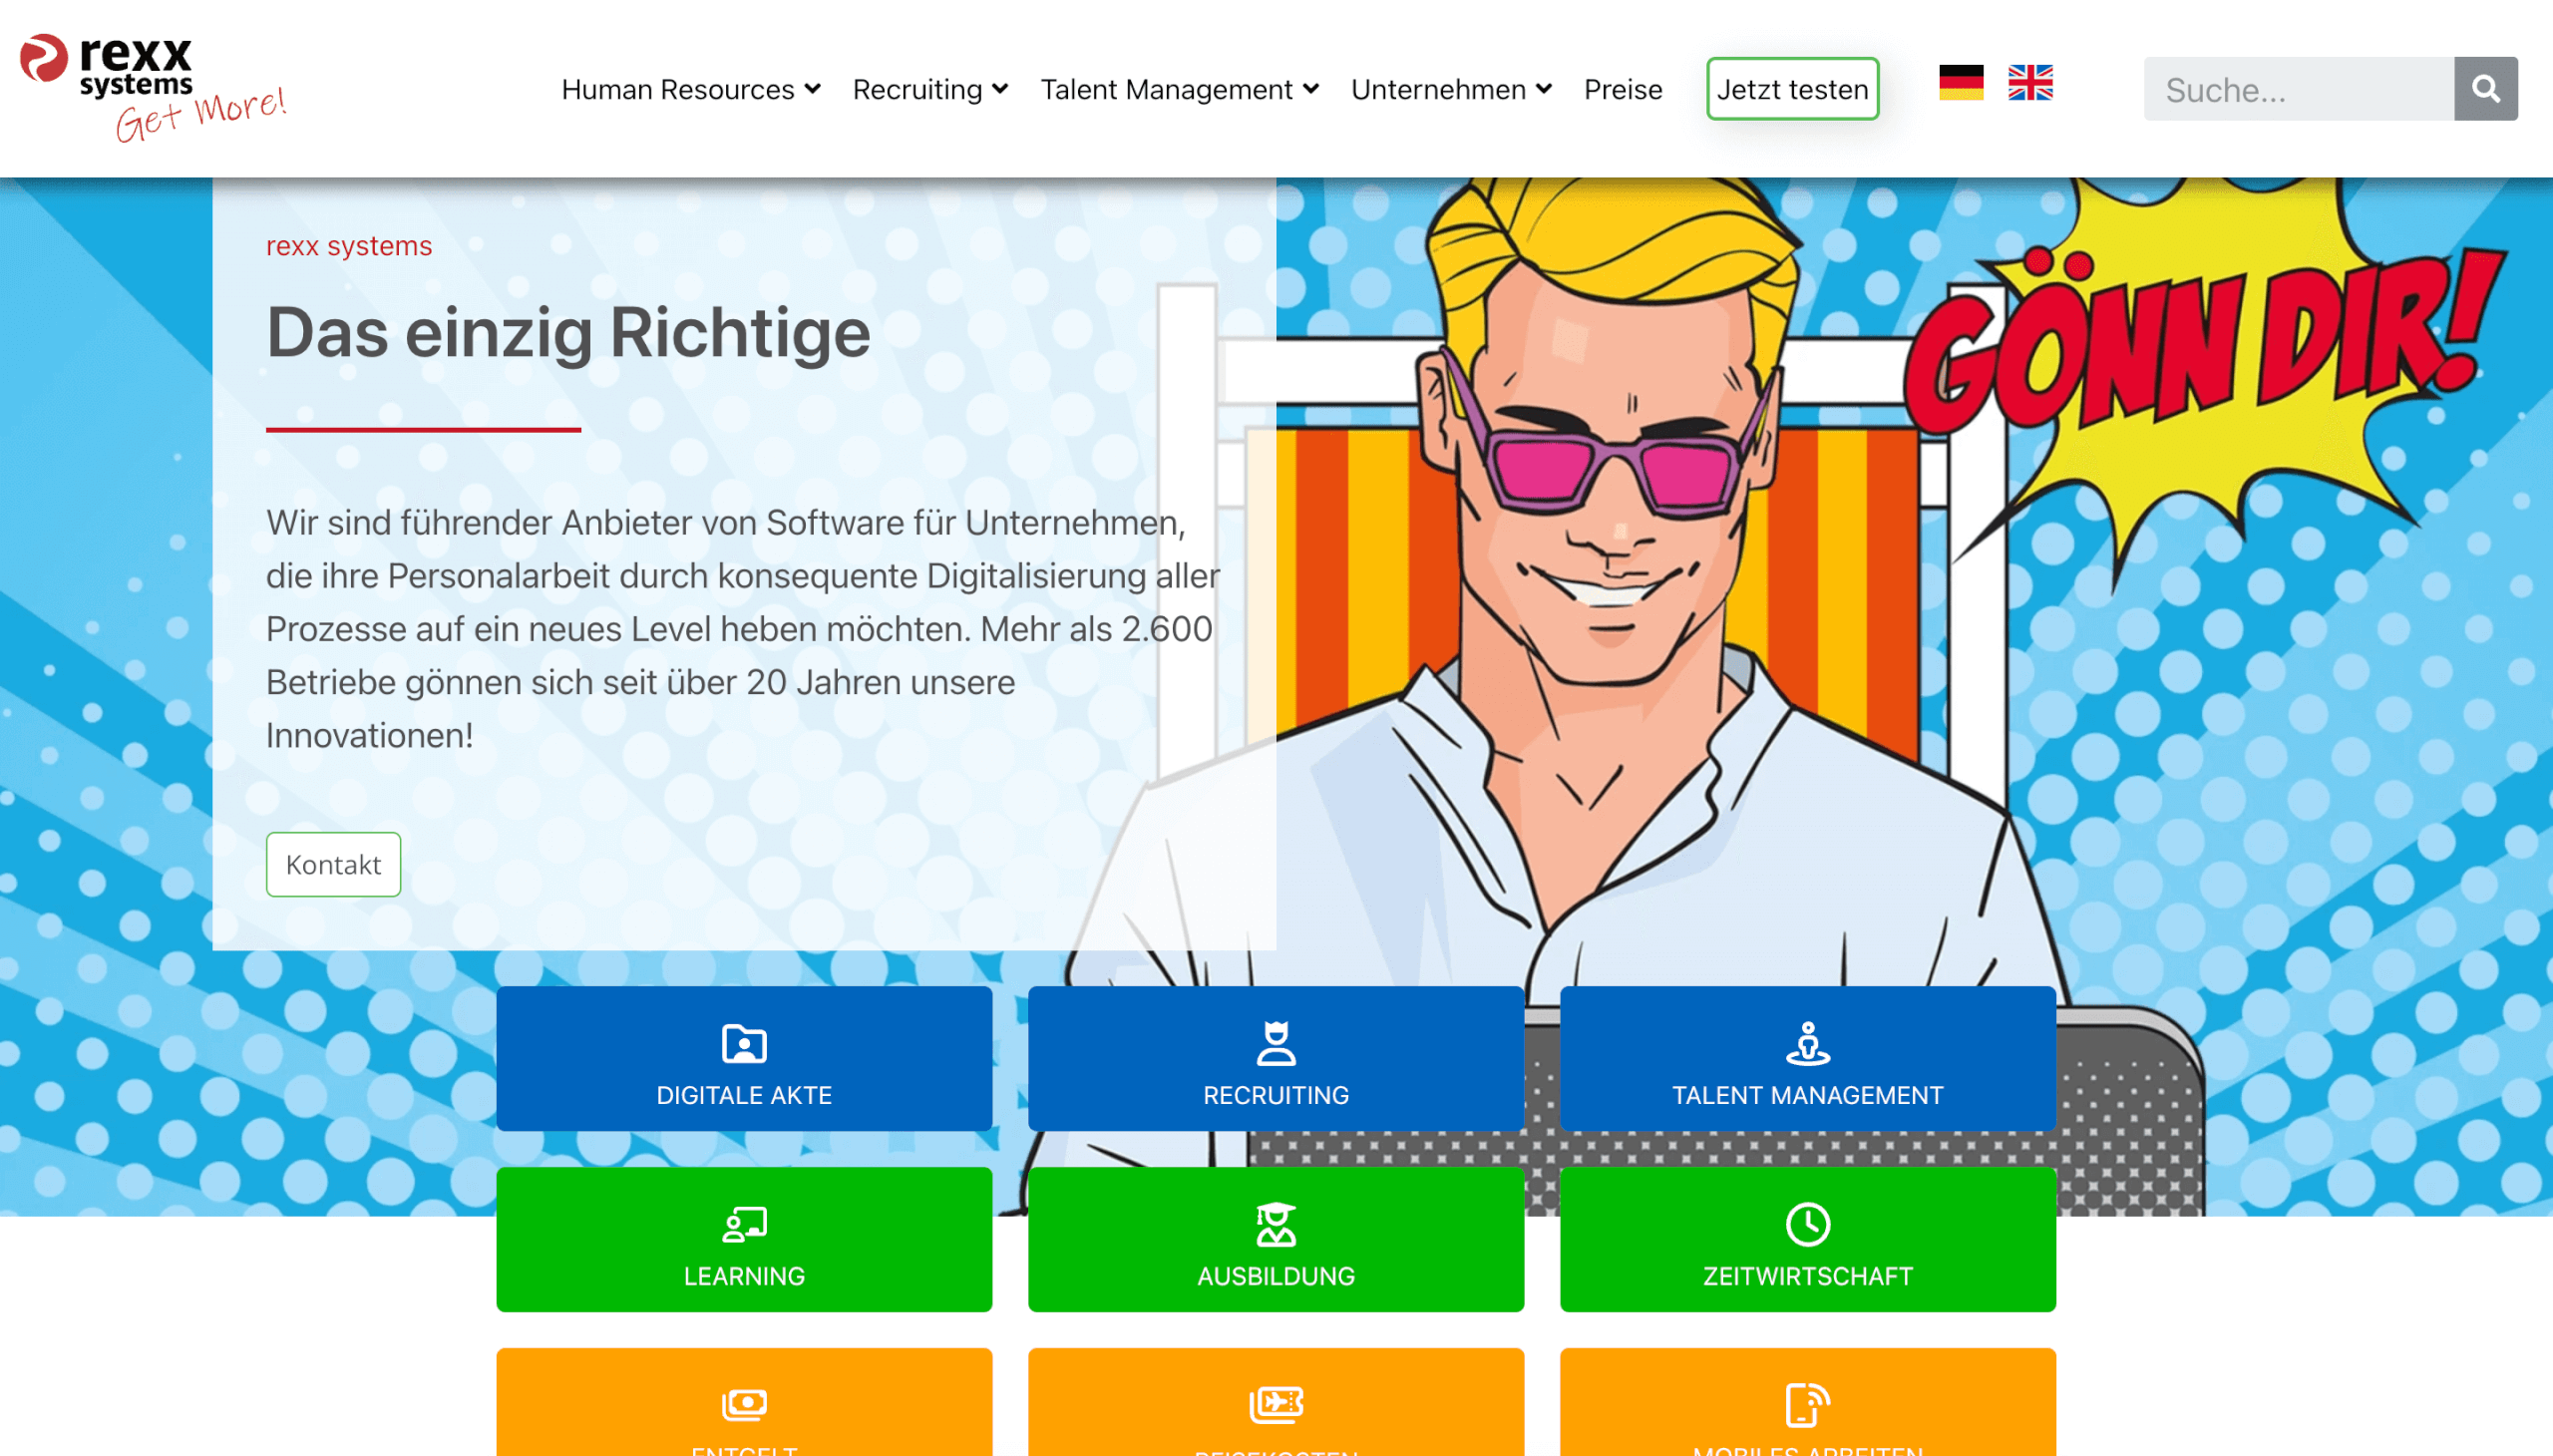Click the Digitale Akte folder icon
The width and height of the screenshot is (2553, 1456).
pyautogui.click(x=744, y=1044)
